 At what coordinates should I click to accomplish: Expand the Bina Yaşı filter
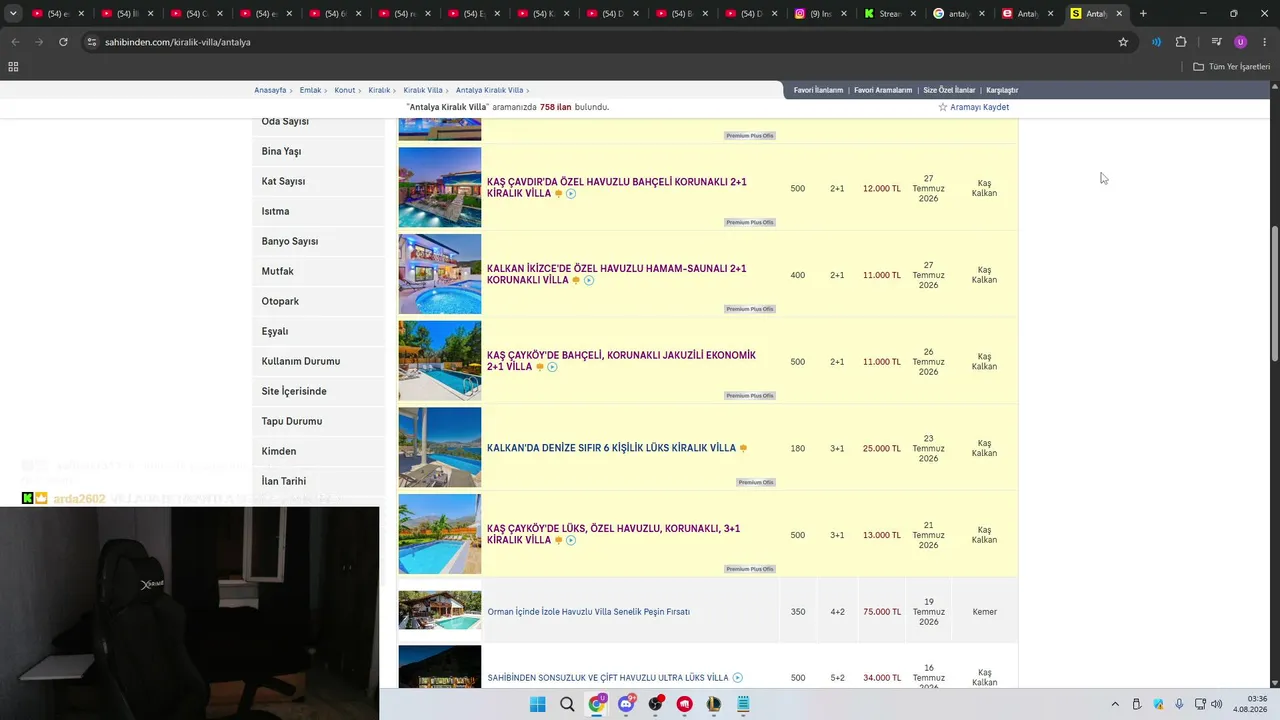[318, 151]
